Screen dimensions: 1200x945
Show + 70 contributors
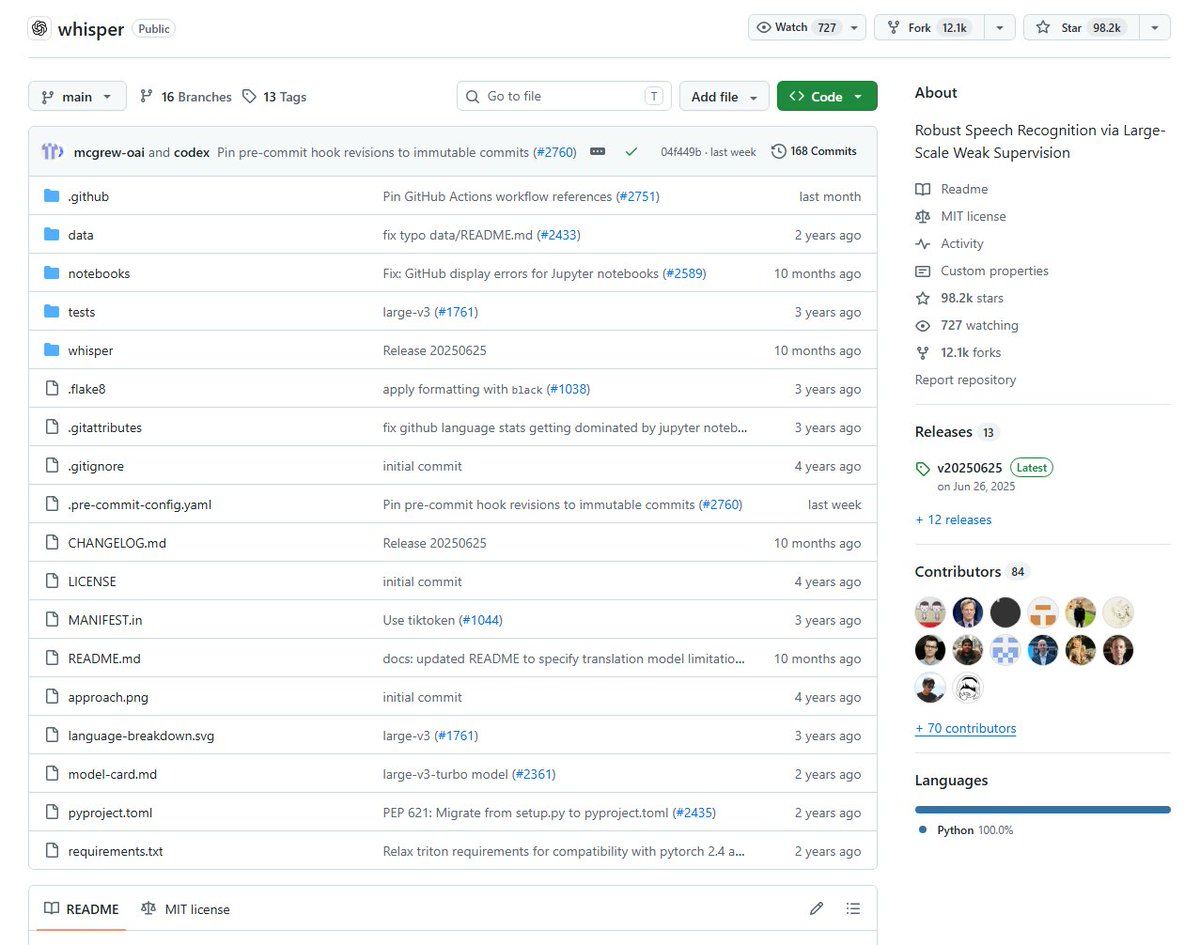coord(965,729)
